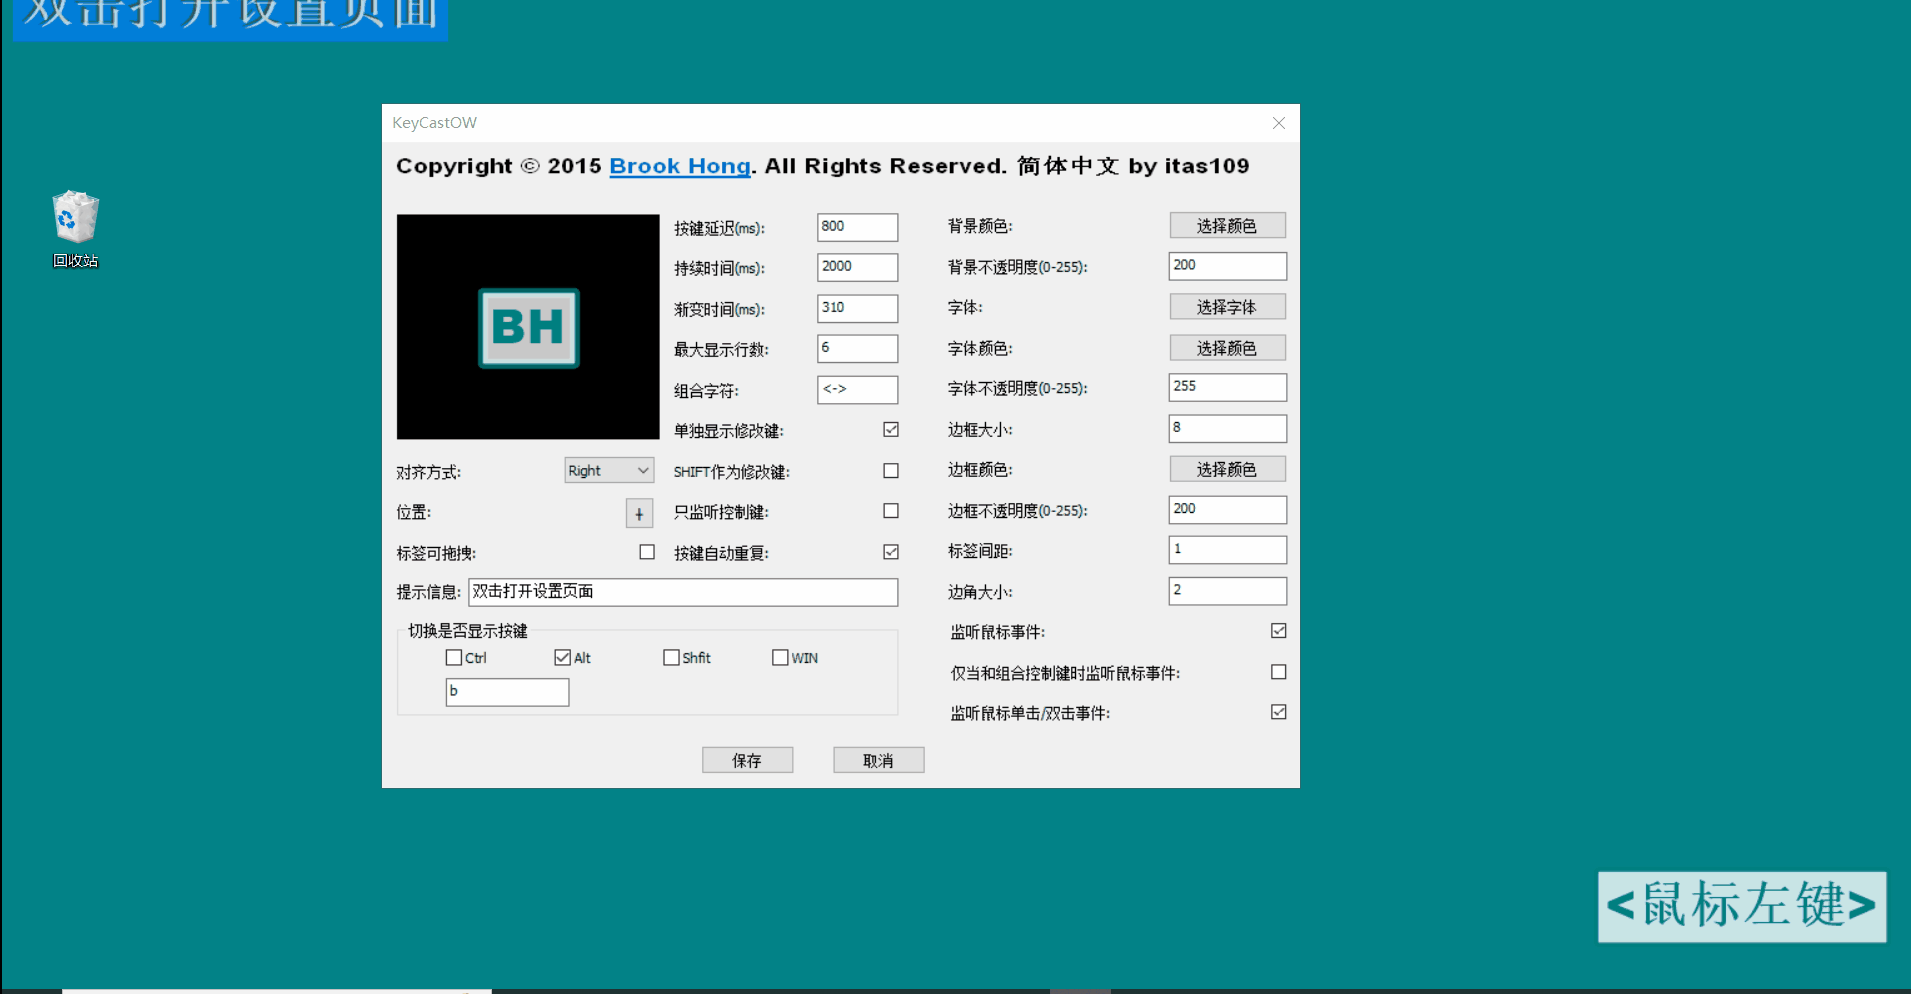Choose border color via 选择颜色 button
This screenshot has height=994, width=1911.
1227,469
